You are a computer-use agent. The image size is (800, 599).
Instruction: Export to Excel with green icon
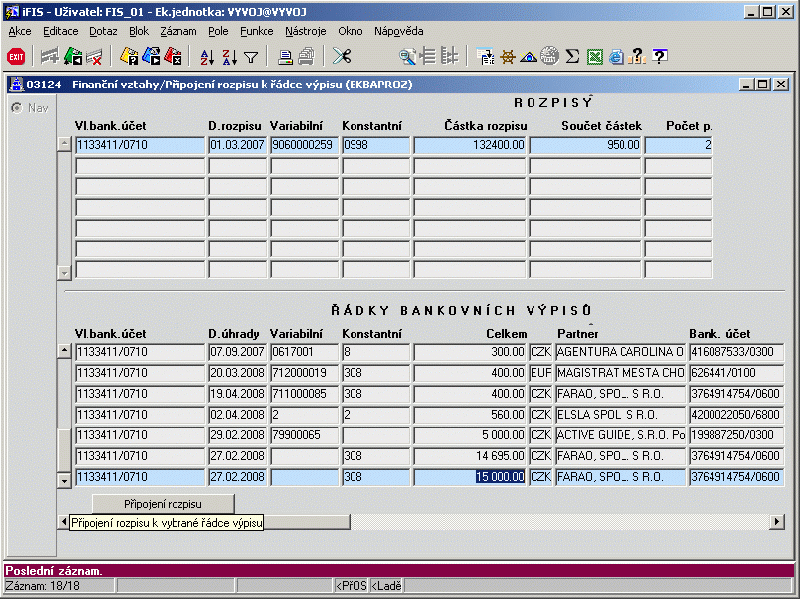click(x=594, y=57)
